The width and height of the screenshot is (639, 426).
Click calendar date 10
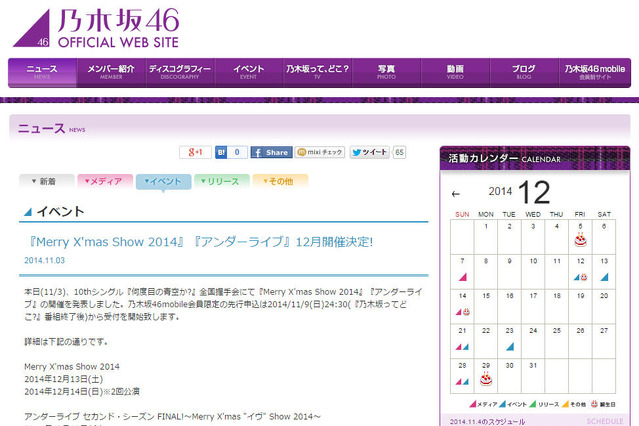pyautogui.click(x=533, y=261)
